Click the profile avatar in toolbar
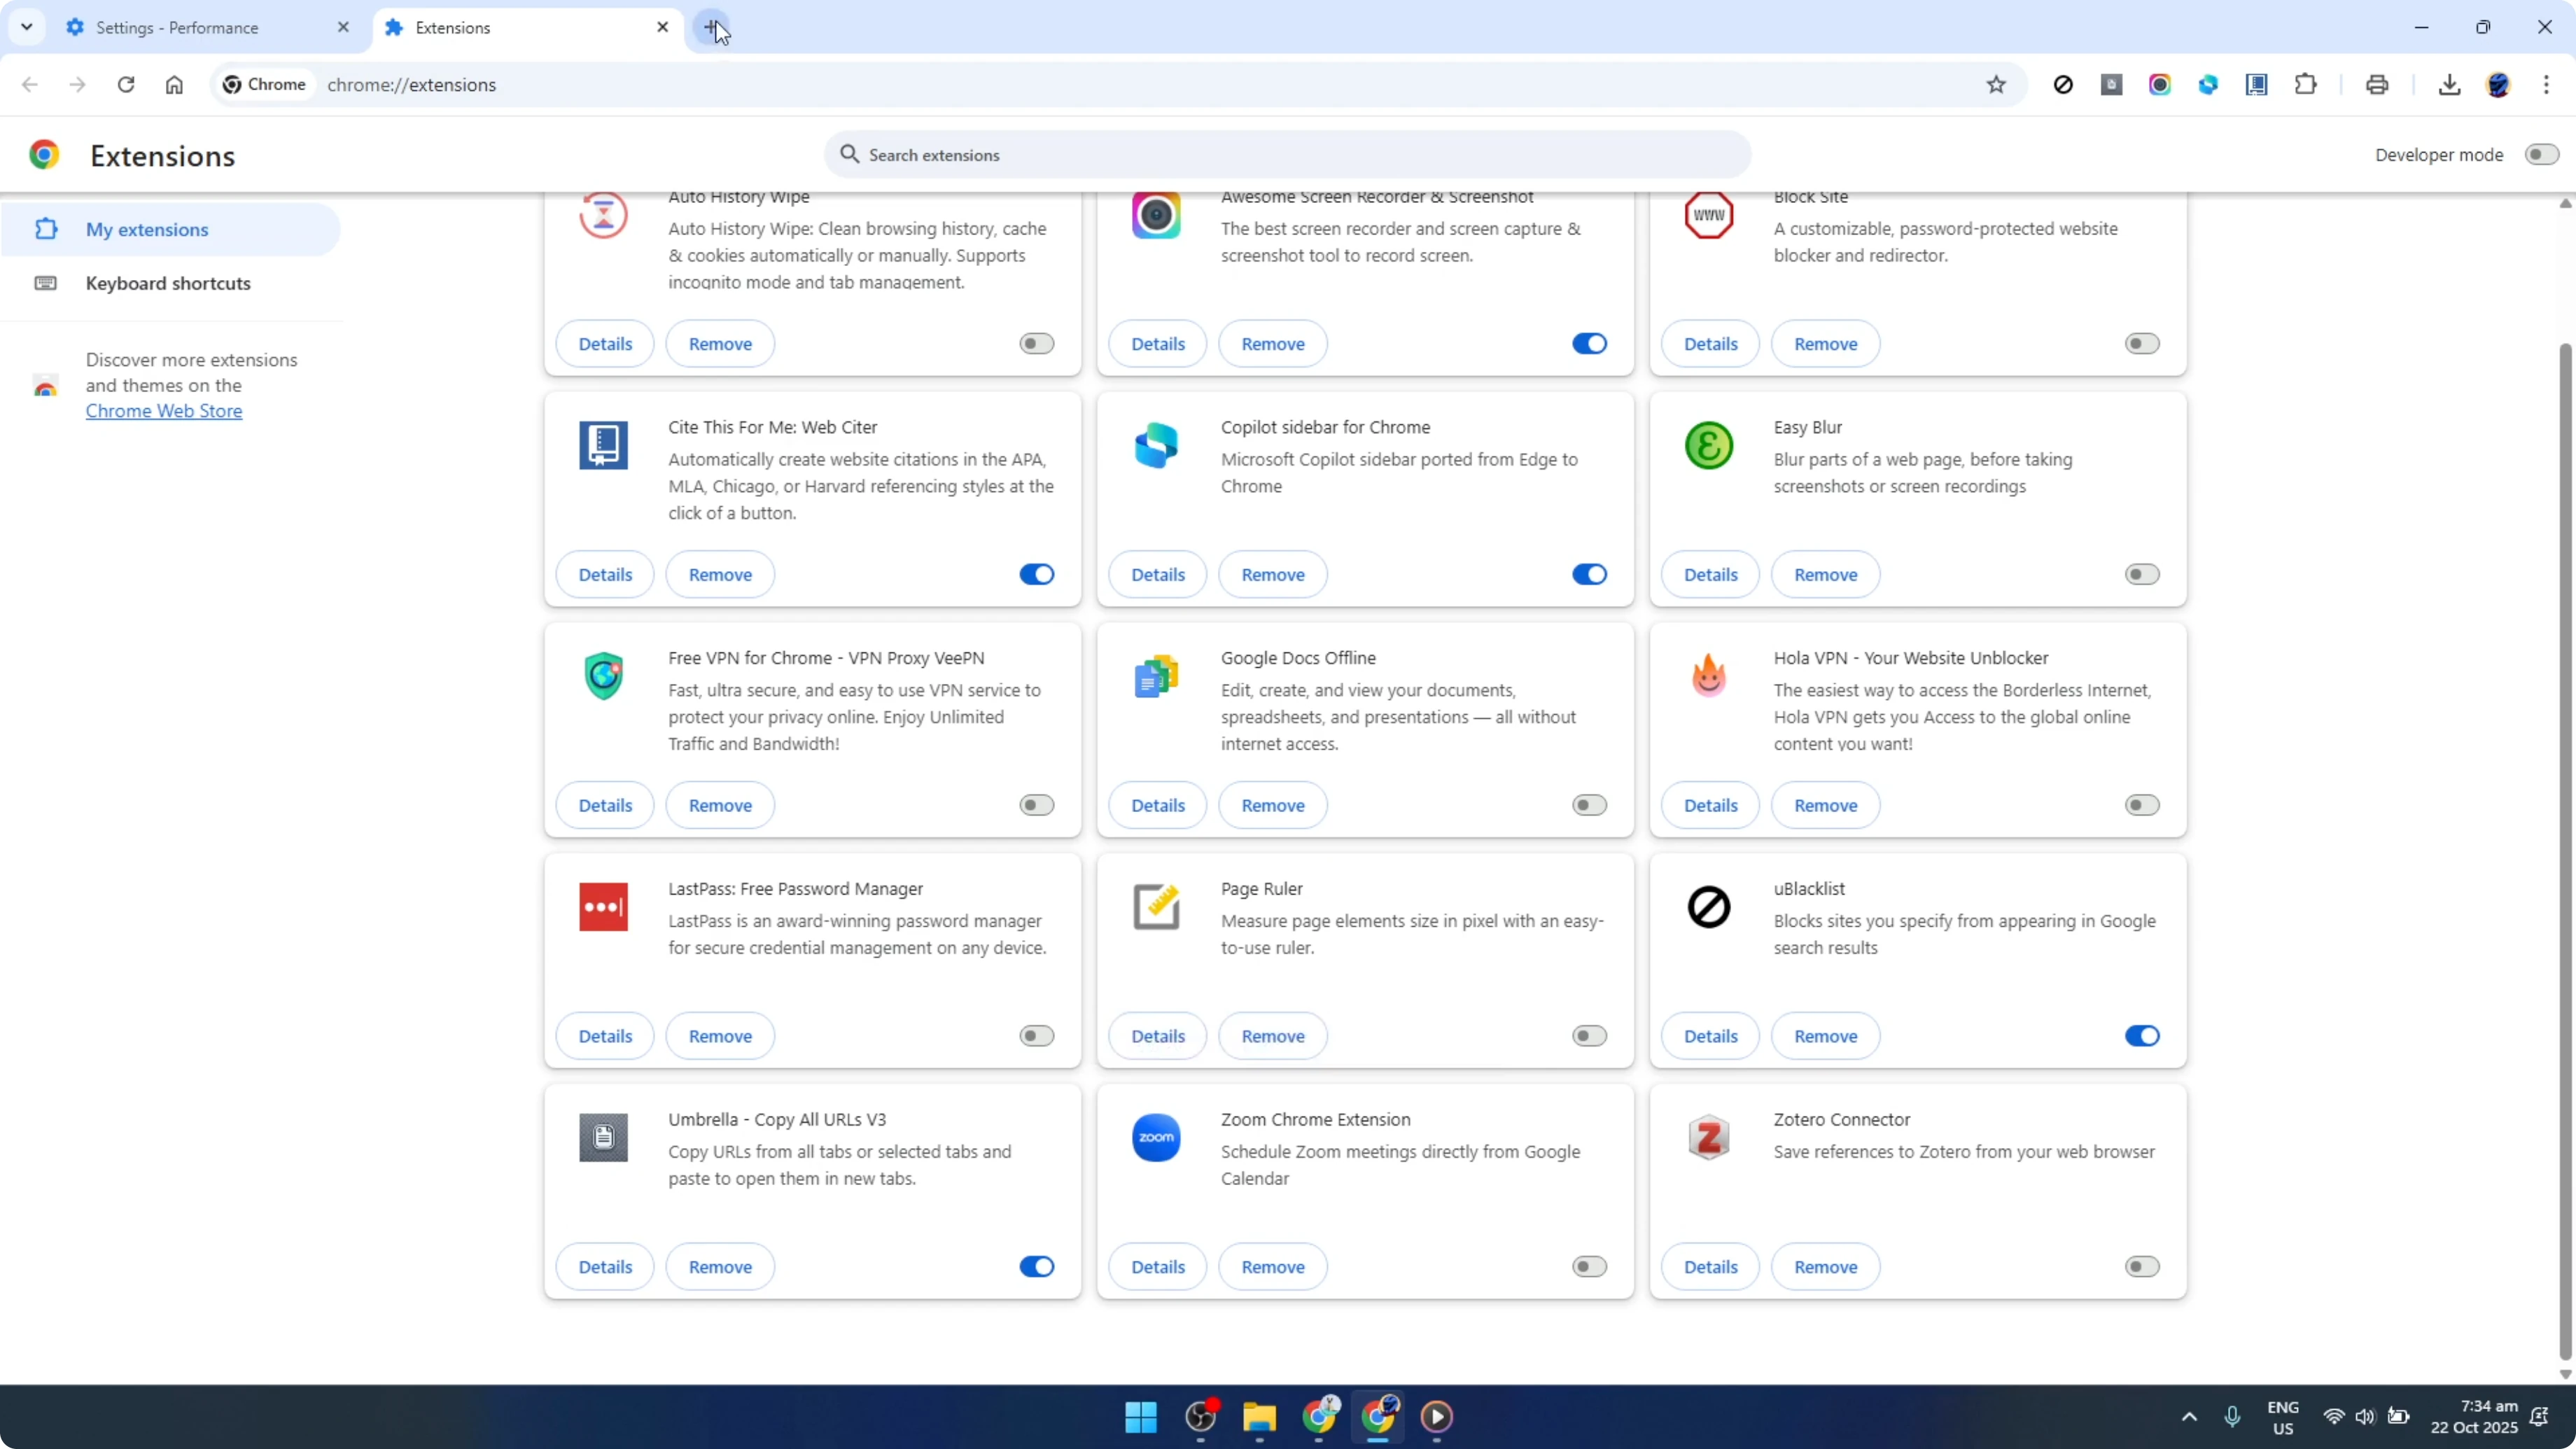This screenshot has height=1449, width=2576. pyautogui.click(x=2498, y=85)
